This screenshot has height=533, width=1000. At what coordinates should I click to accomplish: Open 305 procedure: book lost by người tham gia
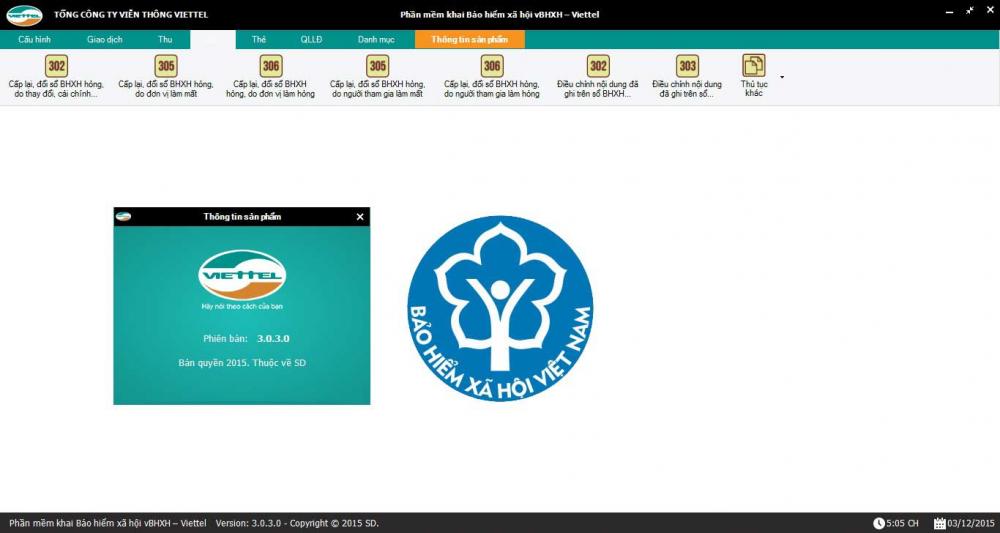(377, 66)
